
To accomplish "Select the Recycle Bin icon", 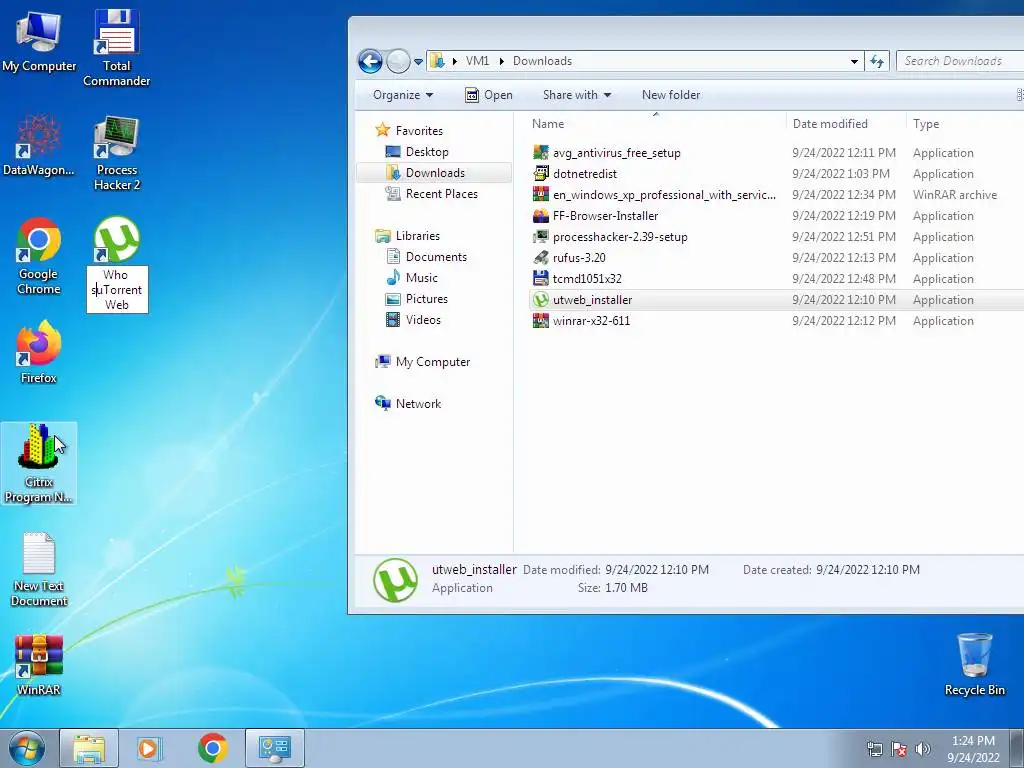I will click(974, 665).
